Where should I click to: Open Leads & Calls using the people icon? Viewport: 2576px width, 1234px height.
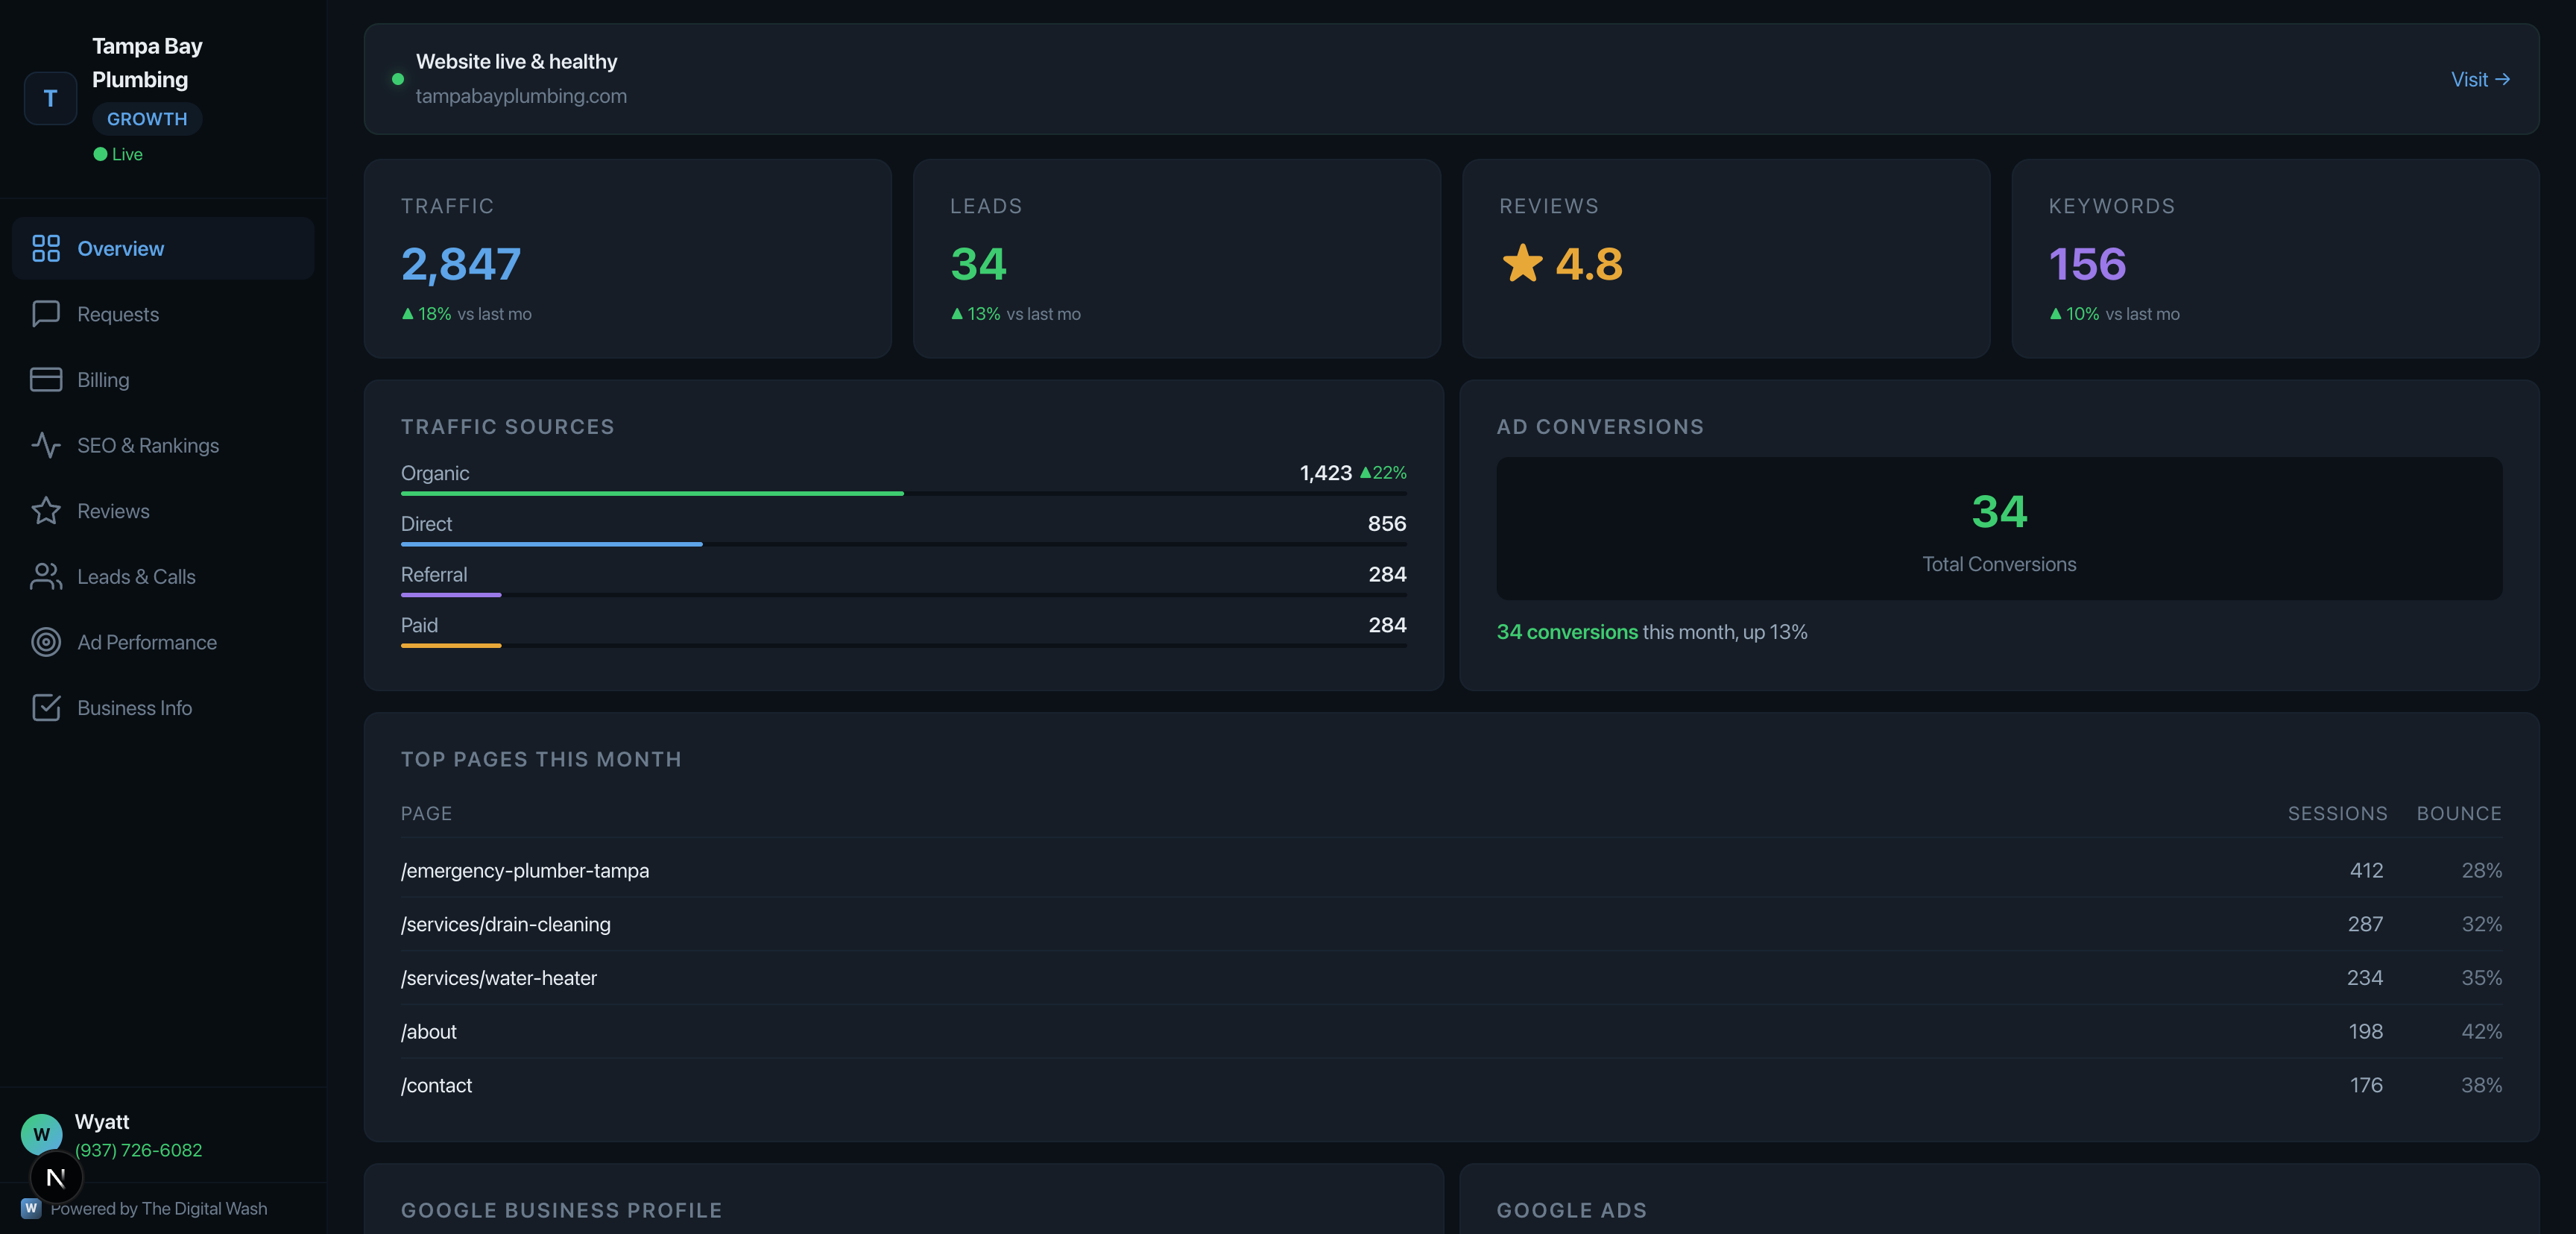pyautogui.click(x=46, y=576)
